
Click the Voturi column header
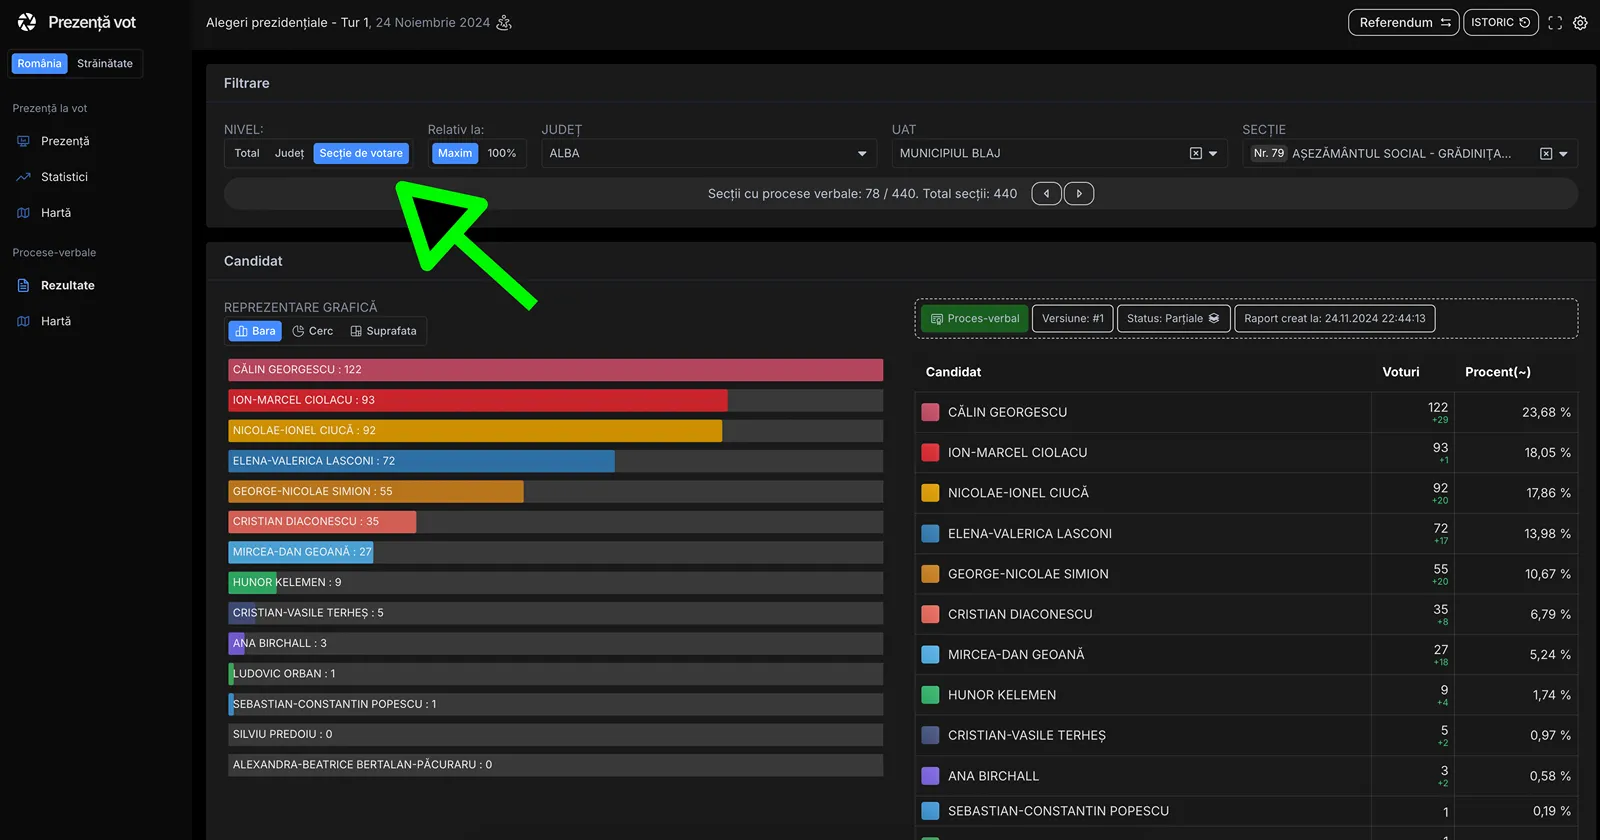tap(1400, 372)
